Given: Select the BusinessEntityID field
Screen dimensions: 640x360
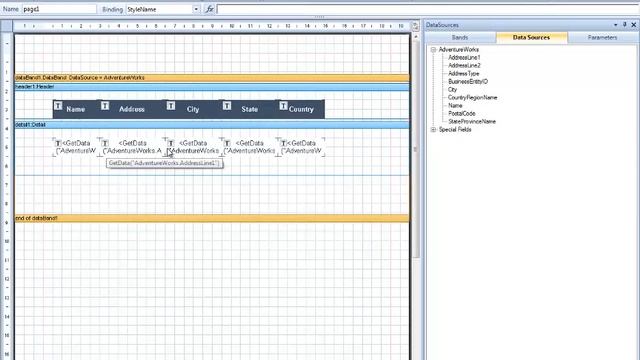Looking at the screenshot, I should (x=468, y=81).
